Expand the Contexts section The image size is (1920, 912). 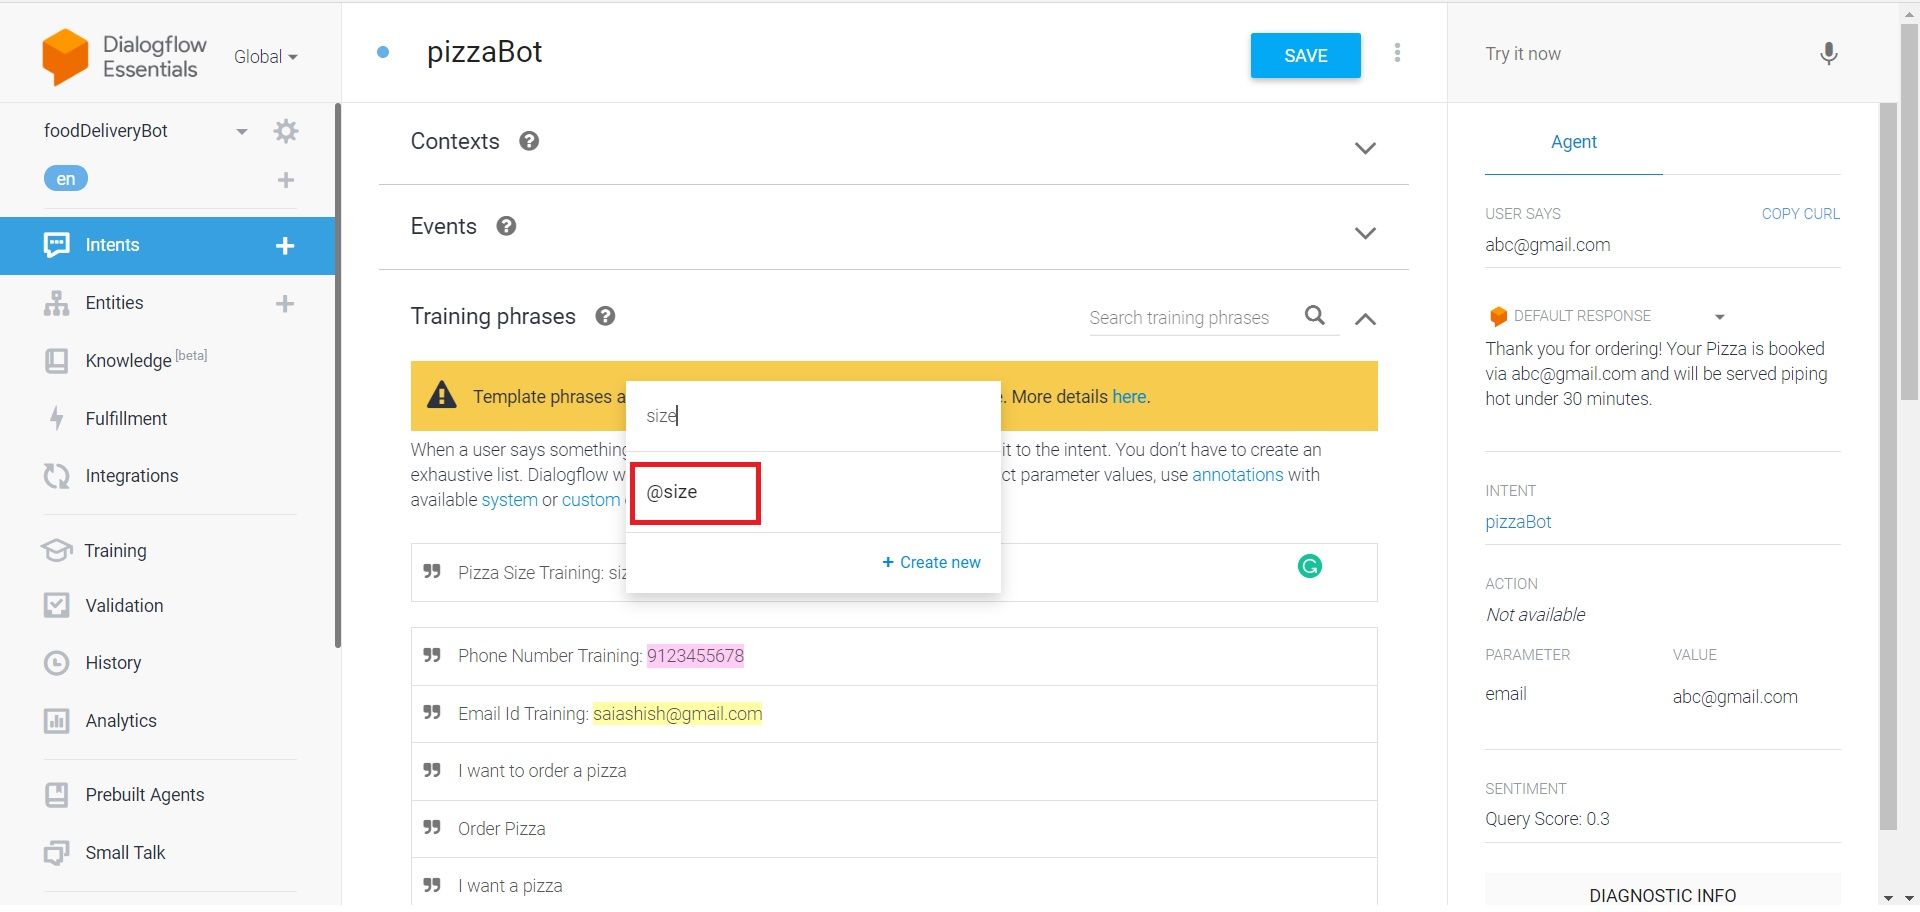click(x=1364, y=148)
